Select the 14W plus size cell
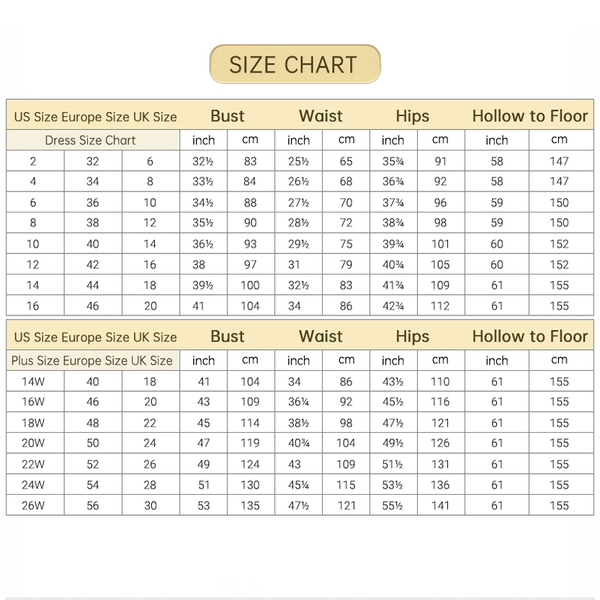600x600 pixels. (33, 382)
